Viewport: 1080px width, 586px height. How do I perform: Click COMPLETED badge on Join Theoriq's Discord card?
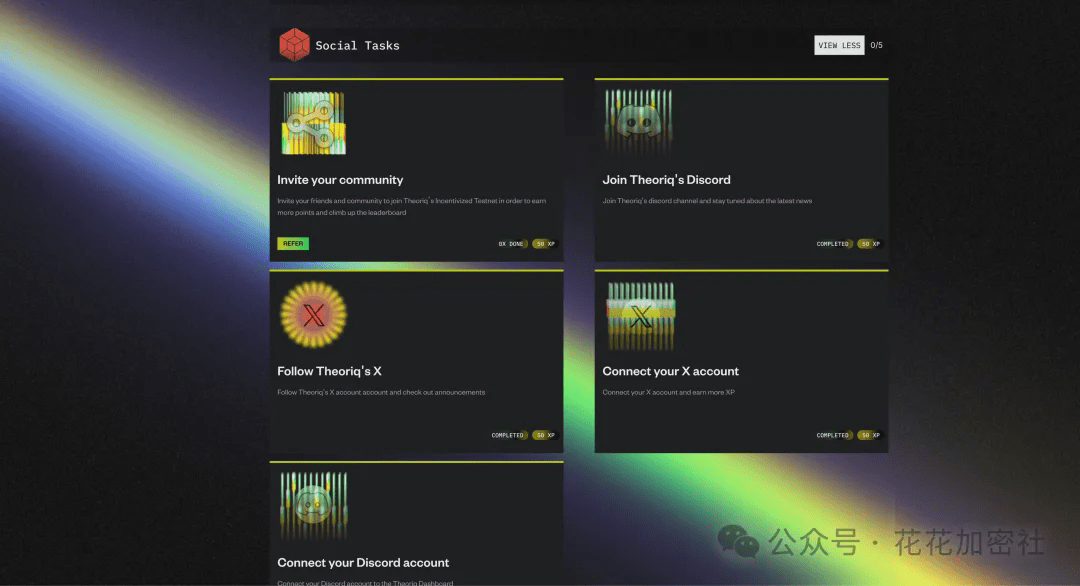(833, 244)
